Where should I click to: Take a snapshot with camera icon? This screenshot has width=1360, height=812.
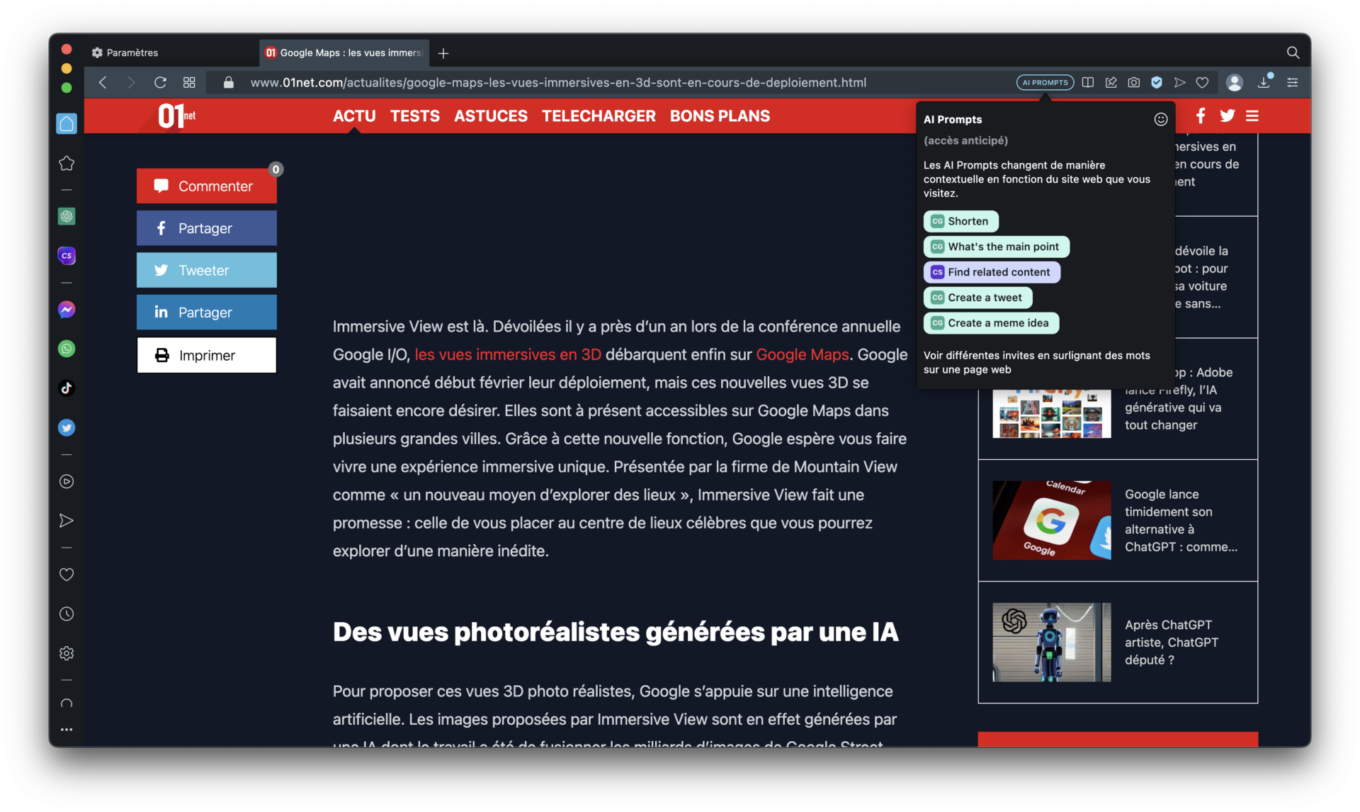pyautogui.click(x=1134, y=82)
